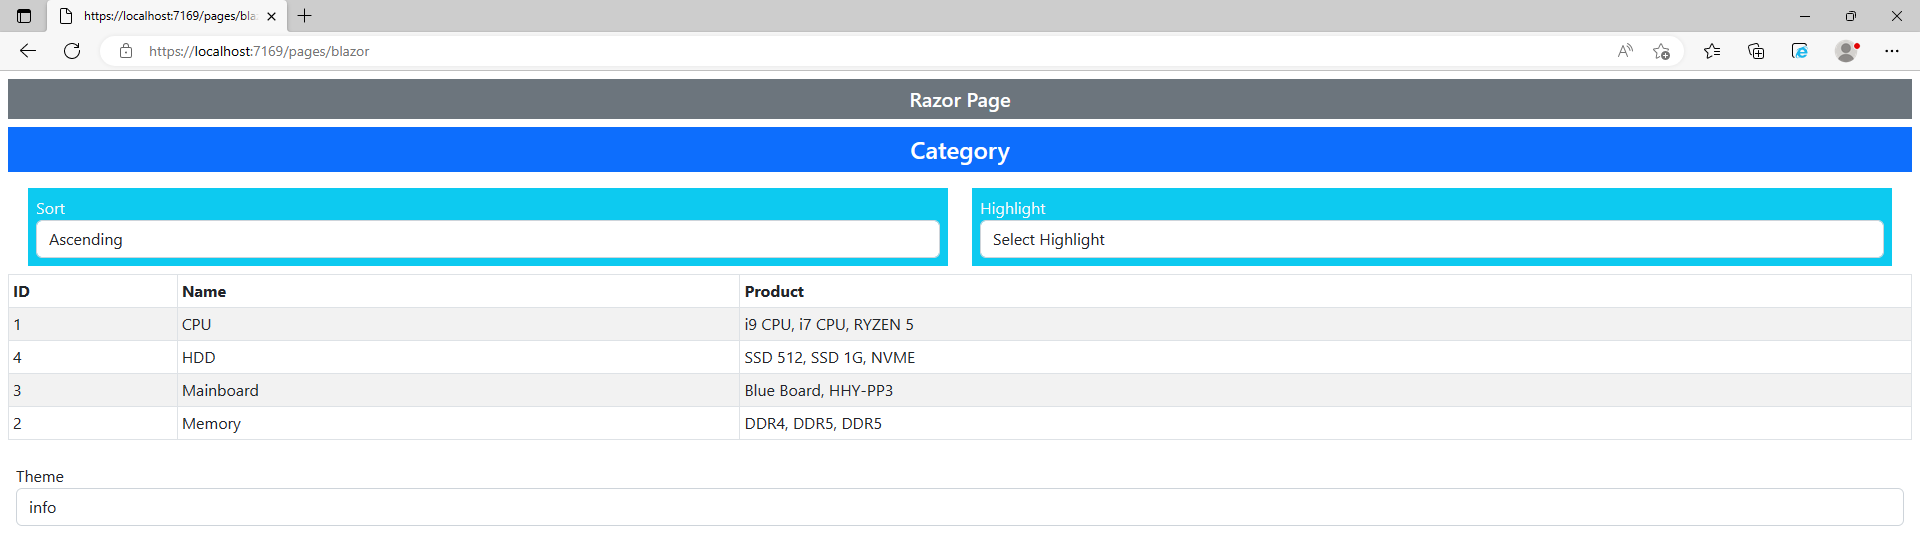
Task: Click the Razor Page header banner
Action: pos(960,100)
